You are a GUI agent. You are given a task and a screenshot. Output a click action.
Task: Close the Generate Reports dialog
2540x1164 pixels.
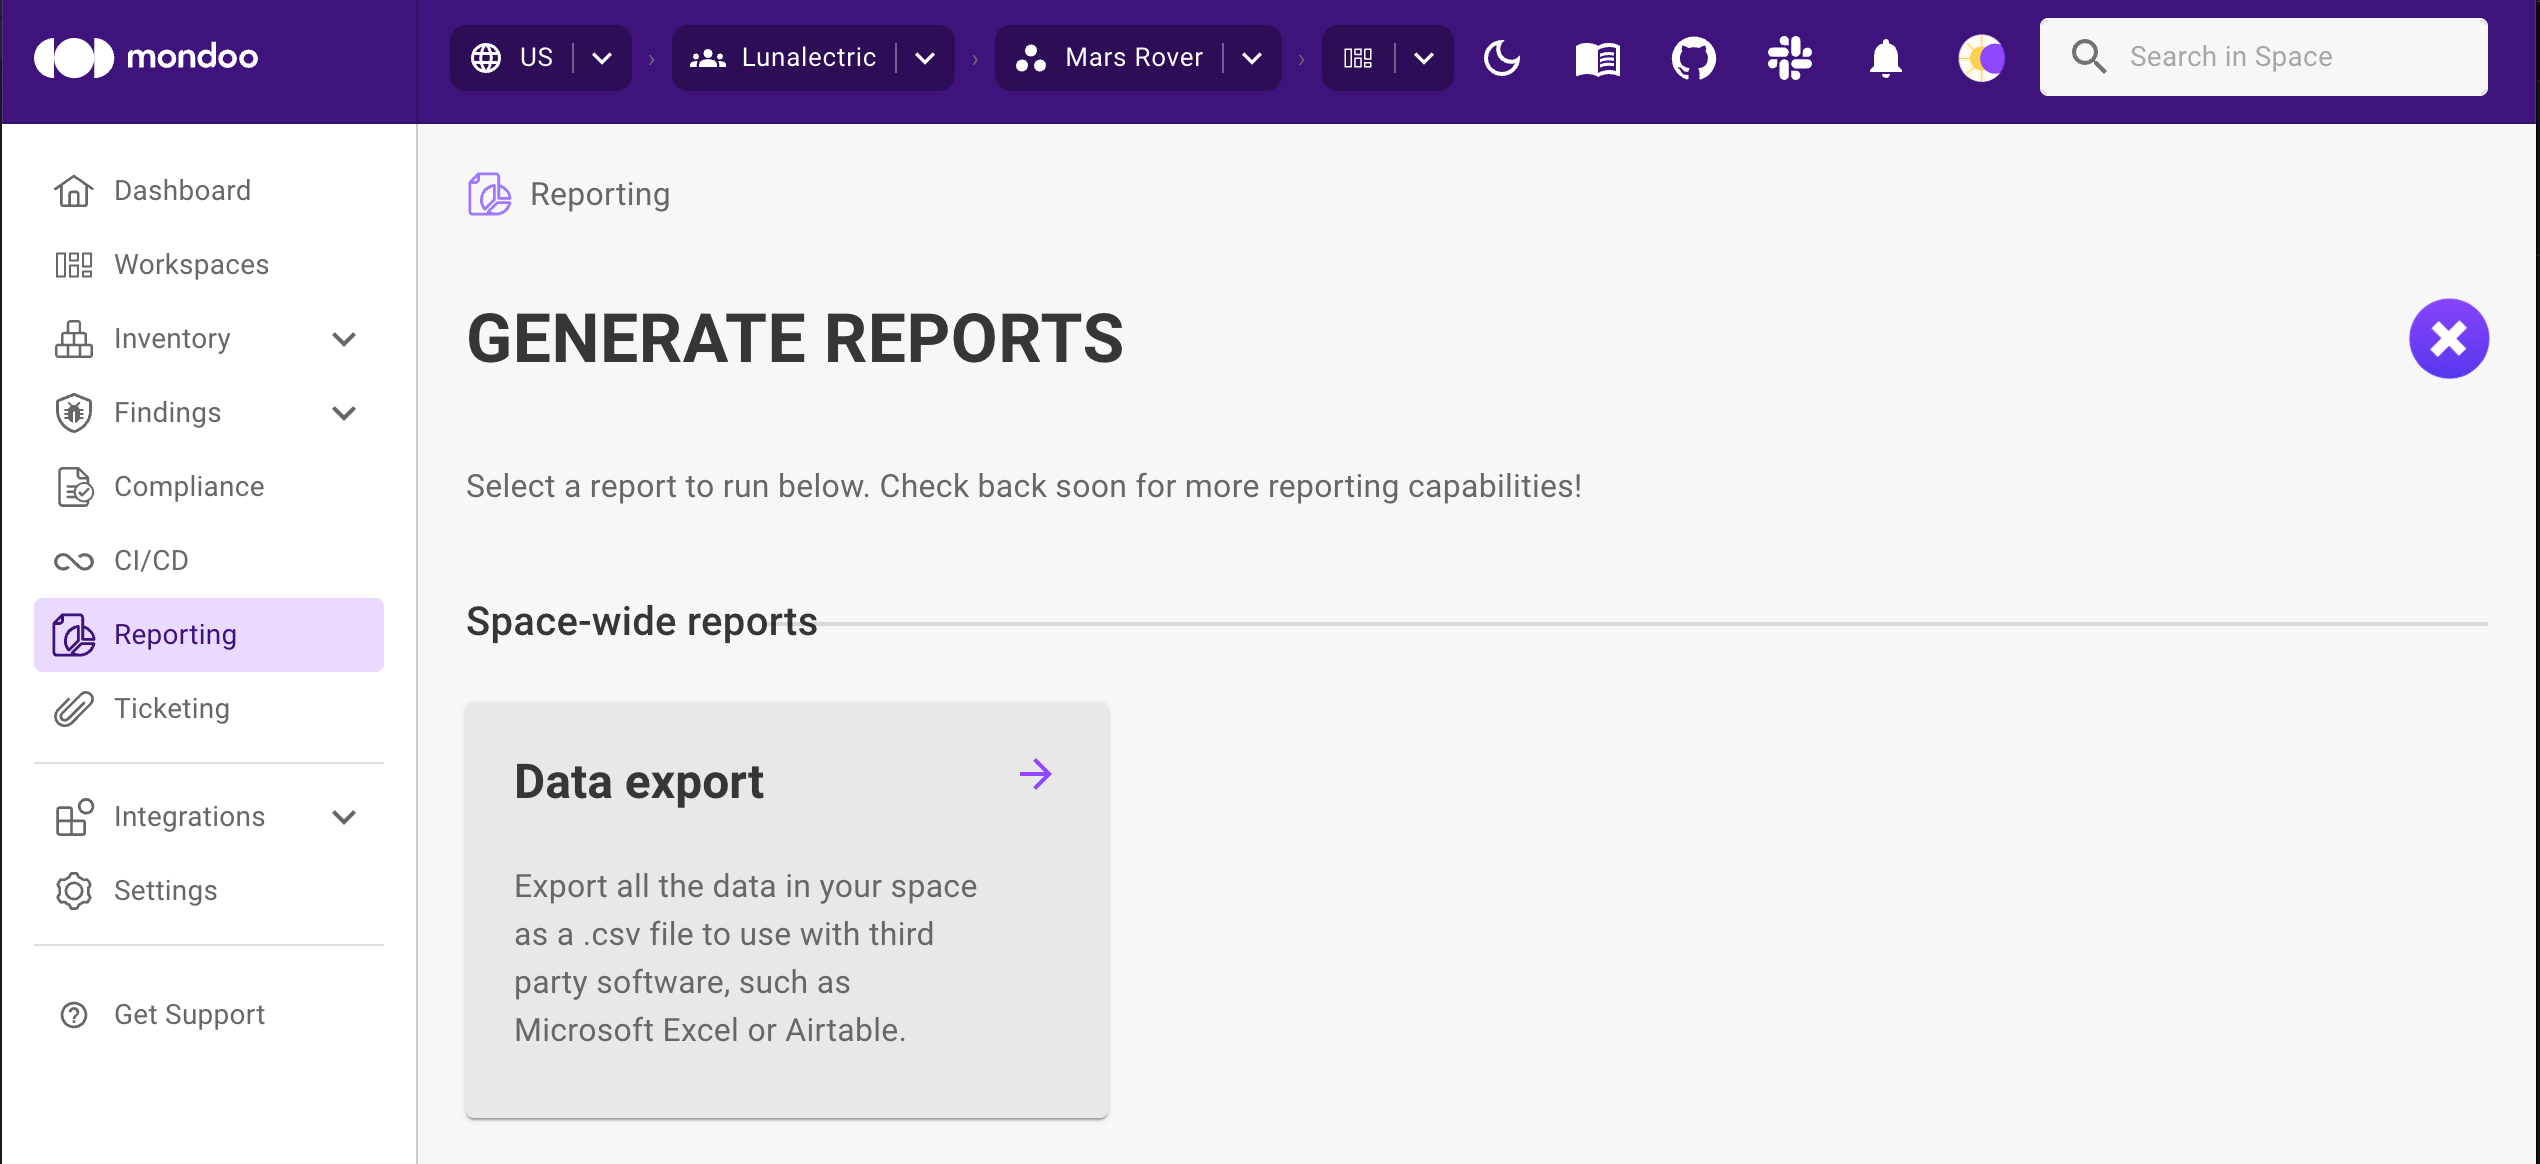2448,340
